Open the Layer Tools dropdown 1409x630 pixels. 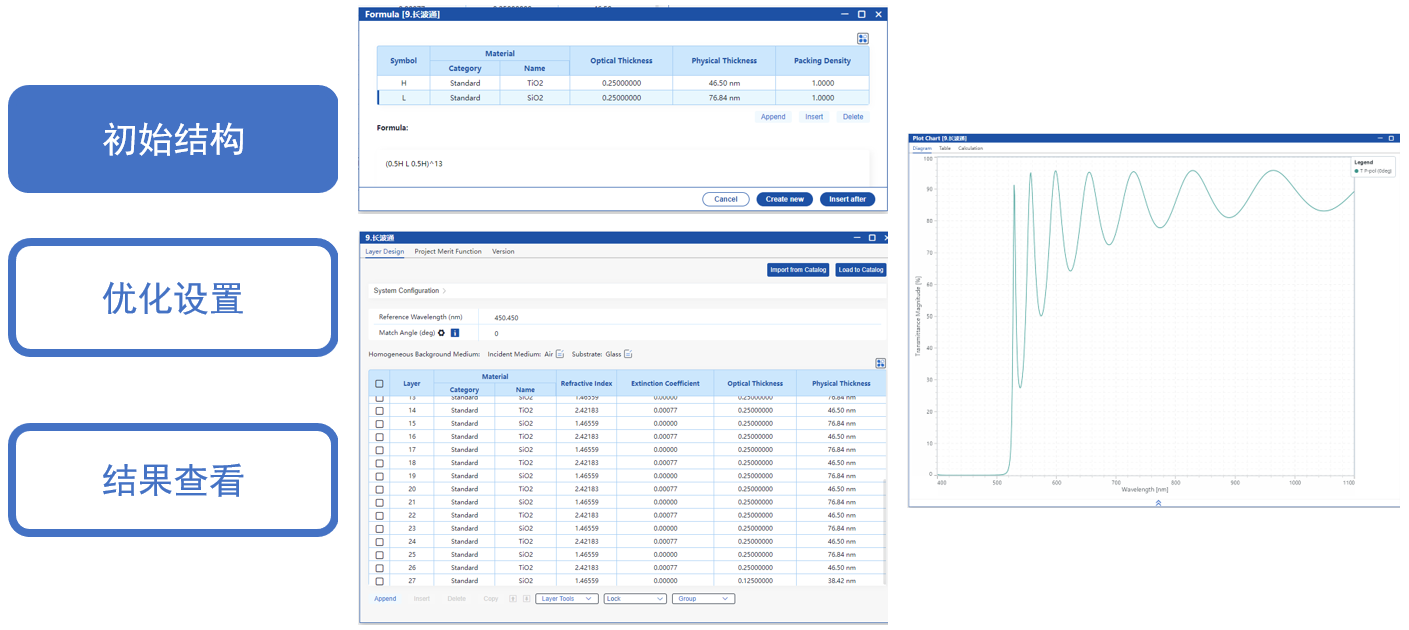click(x=566, y=599)
